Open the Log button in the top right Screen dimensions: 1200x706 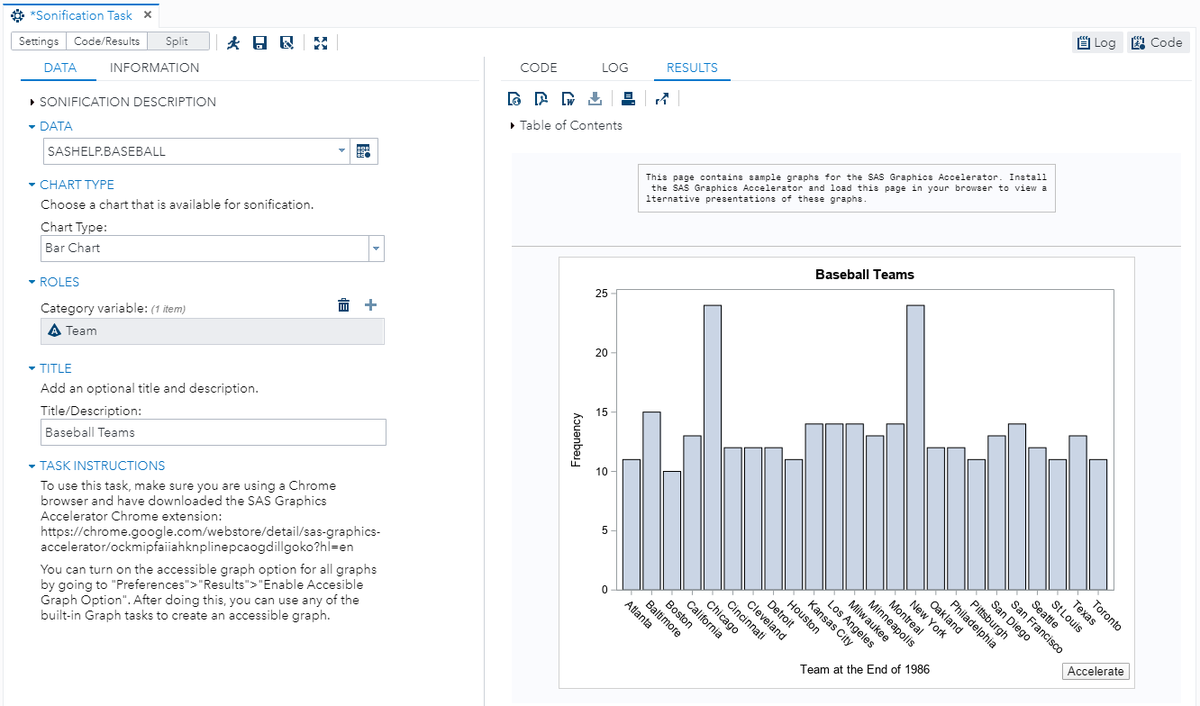coord(1096,42)
